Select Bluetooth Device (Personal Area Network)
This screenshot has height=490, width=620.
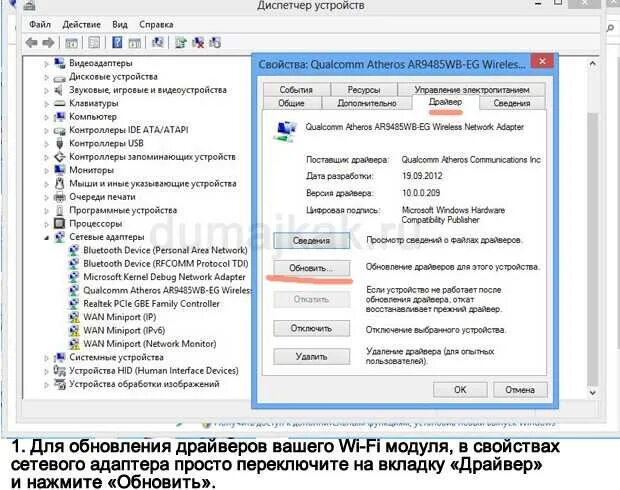tap(165, 250)
